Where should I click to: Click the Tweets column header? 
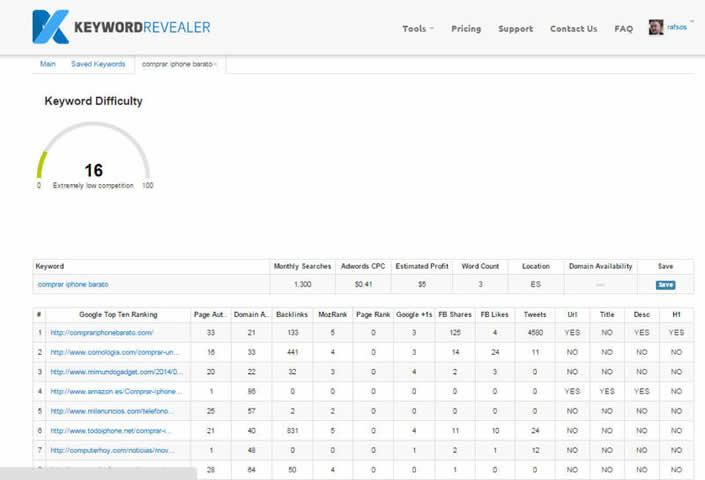[x=535, y=315]
